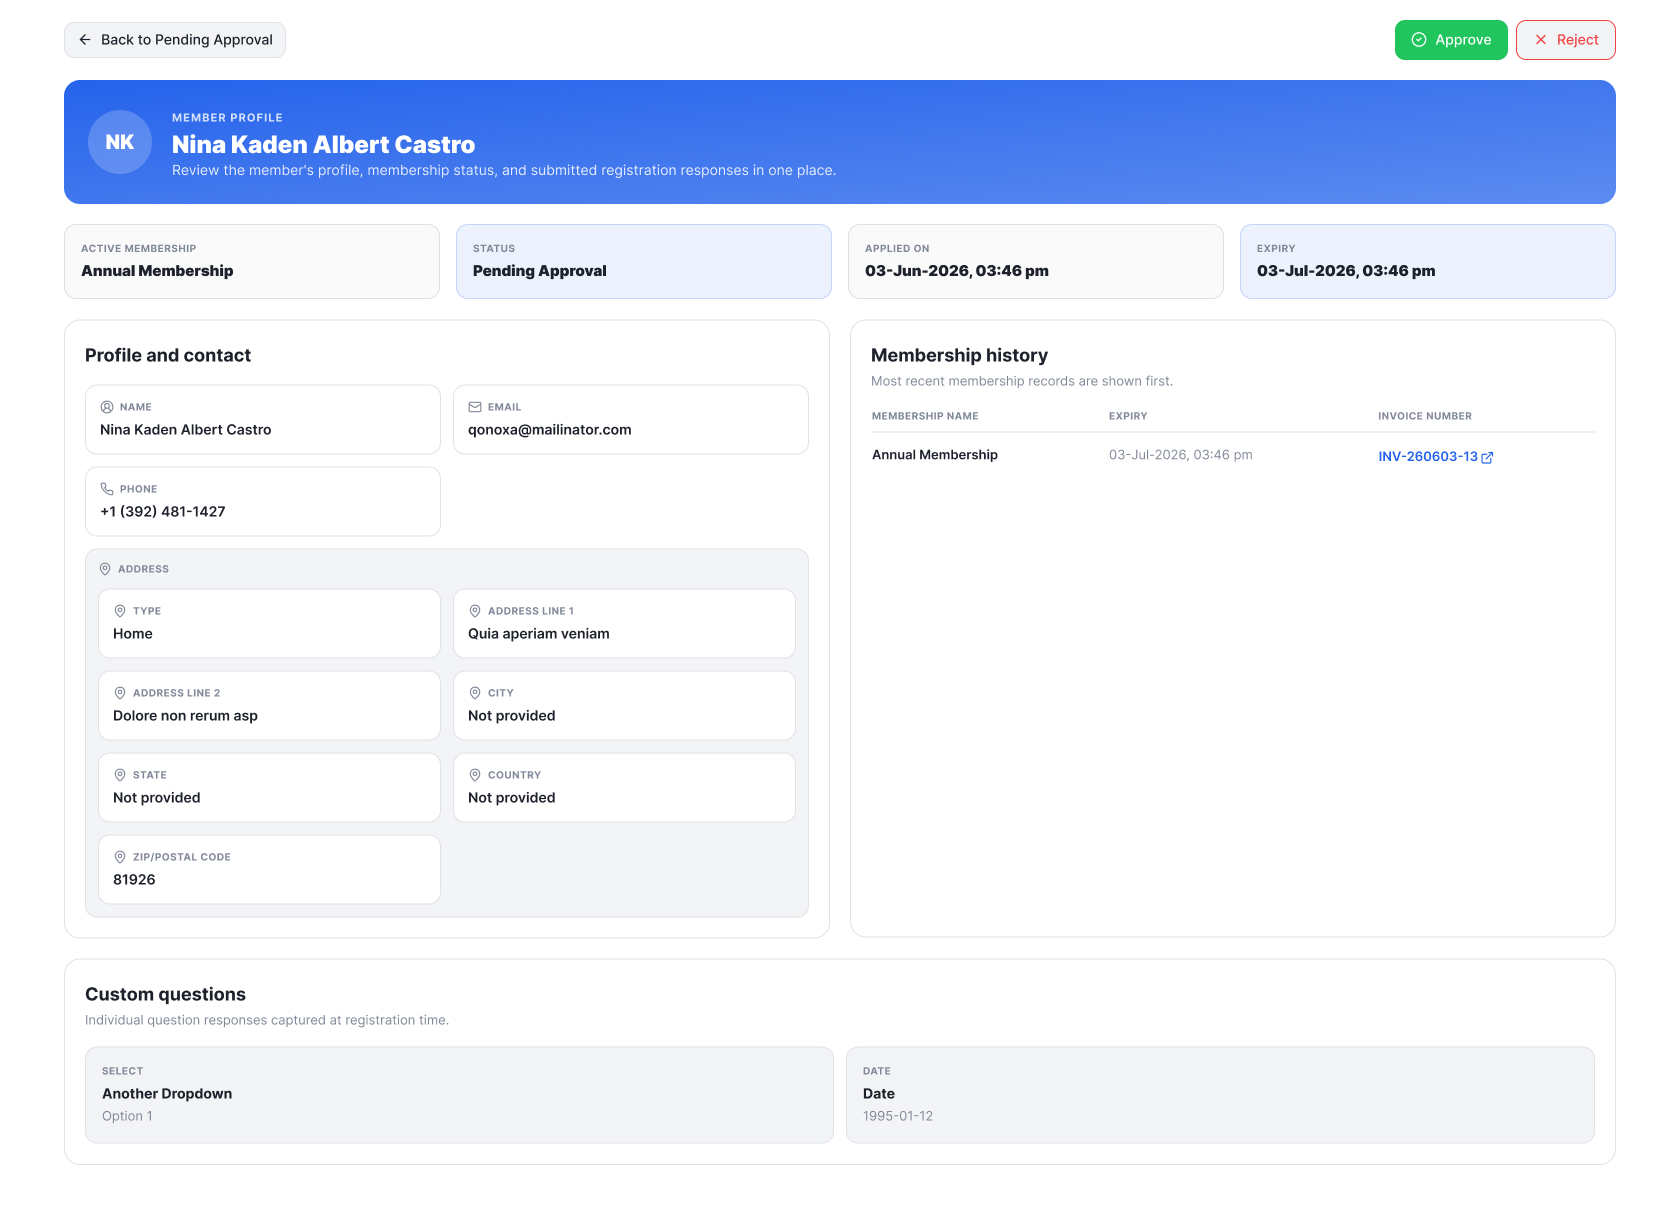The width and height of the screenshot is (1680, 1232).
Task: Click the Date question title
Action: tap(879, 1094)
